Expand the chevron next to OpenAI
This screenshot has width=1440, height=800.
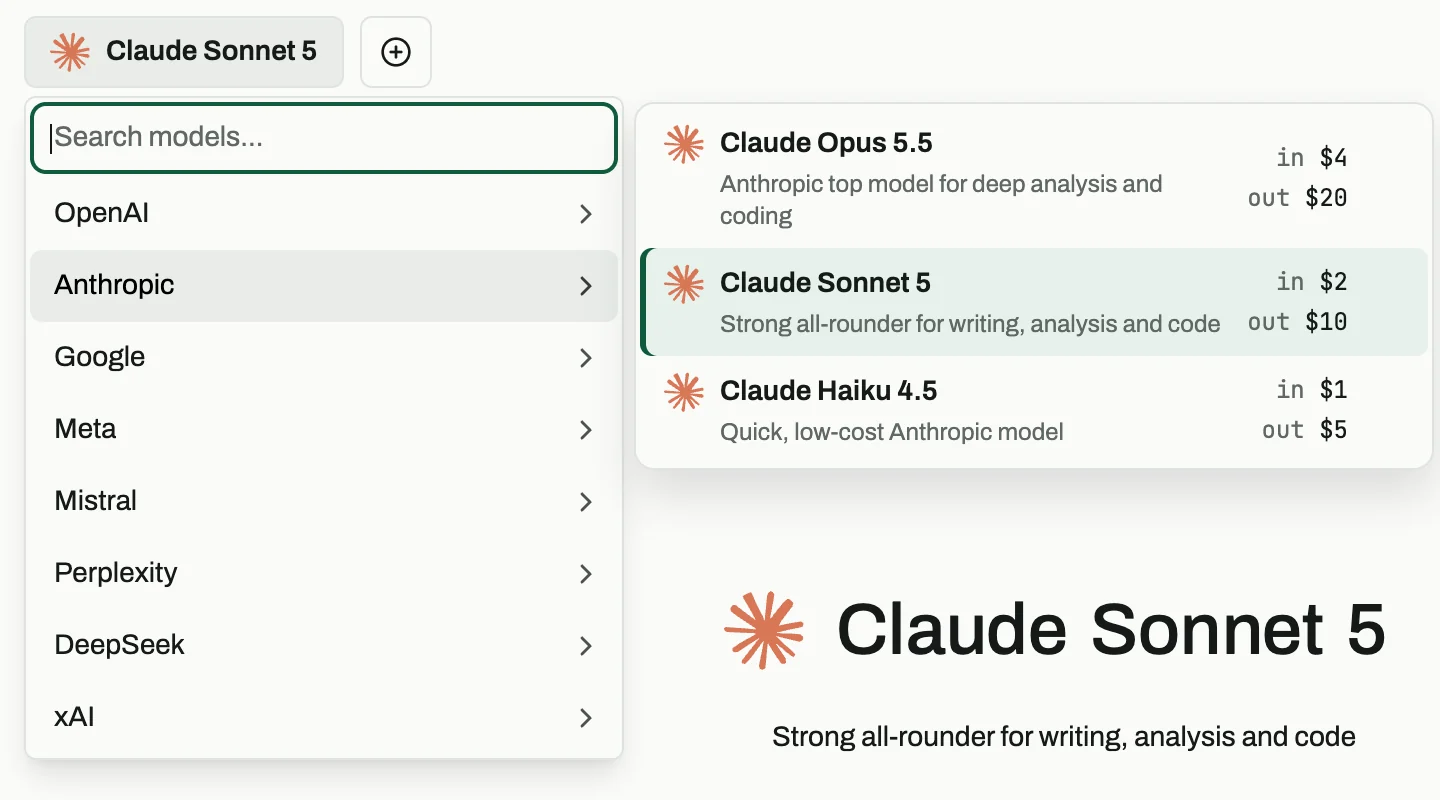click(586, 214)
